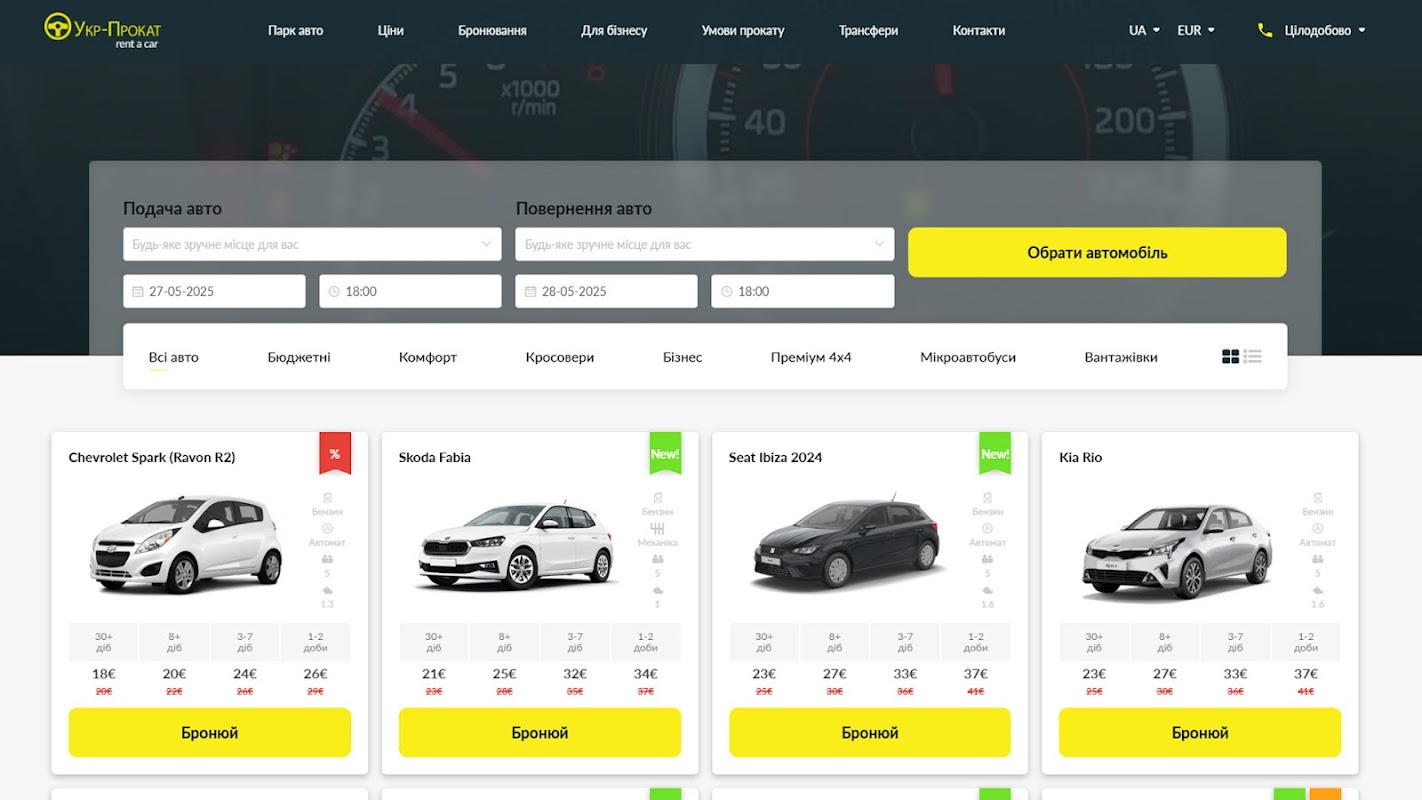The width and height of the screenshot is (1422, 800).
Task: Open the Skoda Fabia title link
Action: [x=435, y=457]
